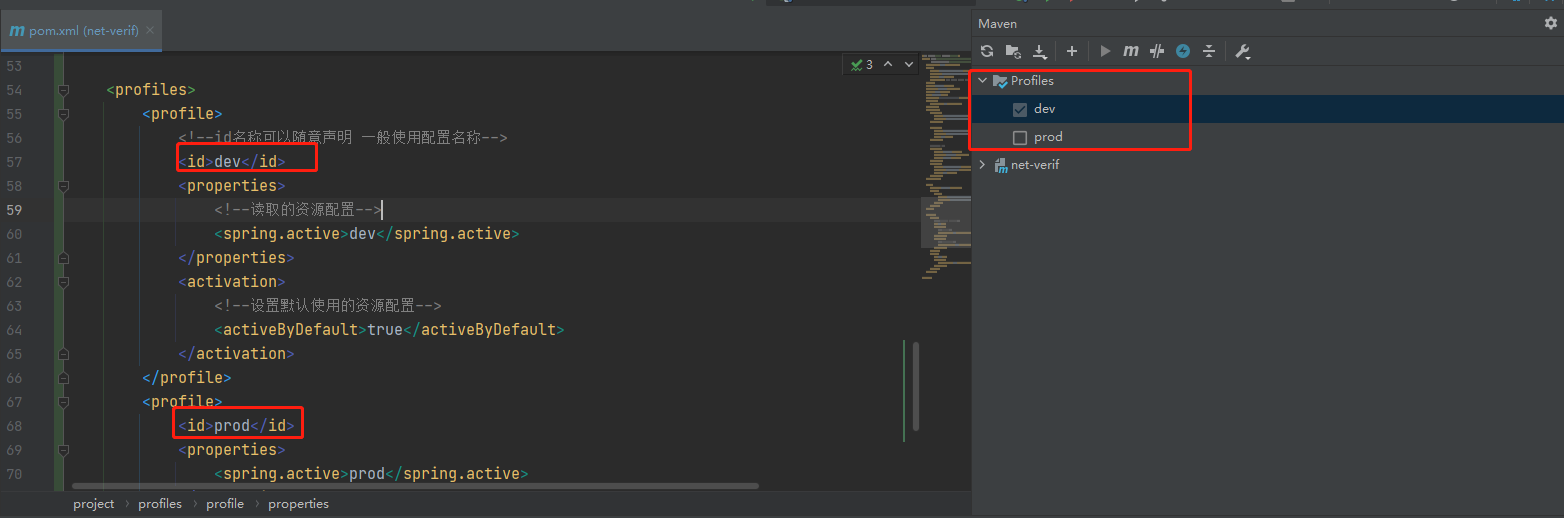Collapse the Profiles tree node
The image size is (1564, 518).
point(983,81)
